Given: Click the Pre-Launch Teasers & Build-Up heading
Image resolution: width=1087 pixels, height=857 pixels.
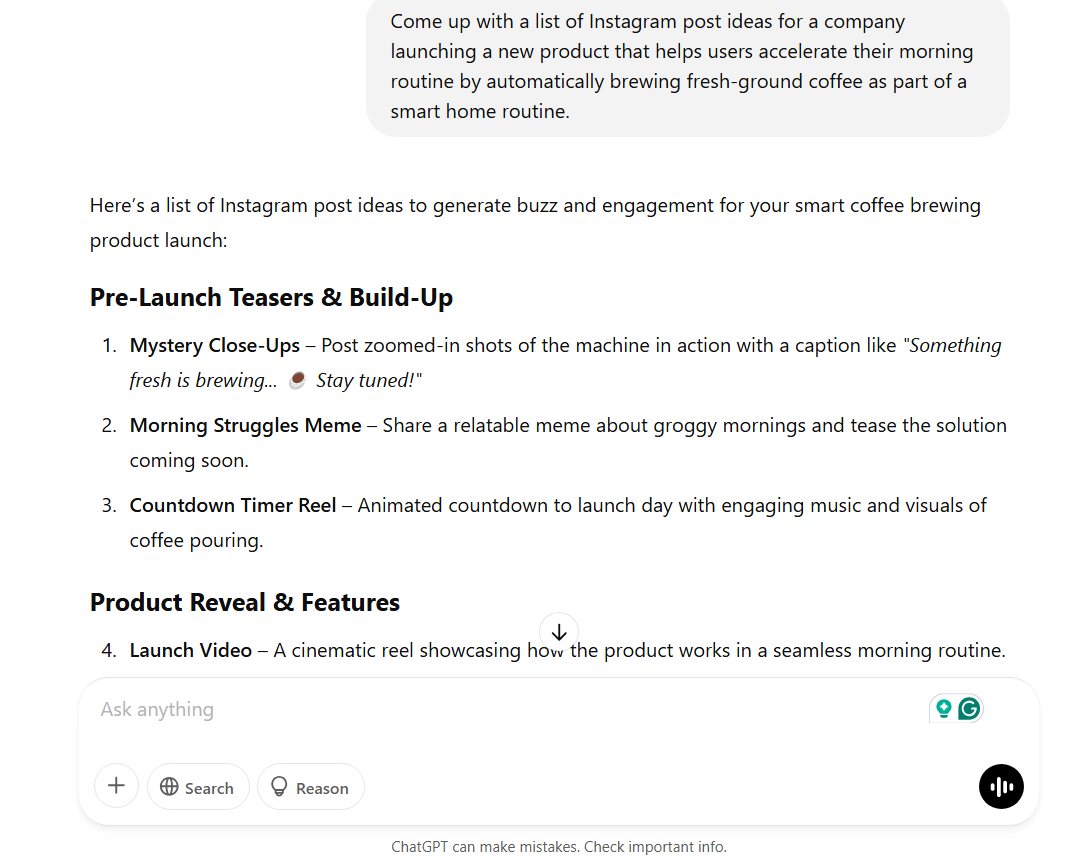Looking at the screenshot, I should [271, 297].
